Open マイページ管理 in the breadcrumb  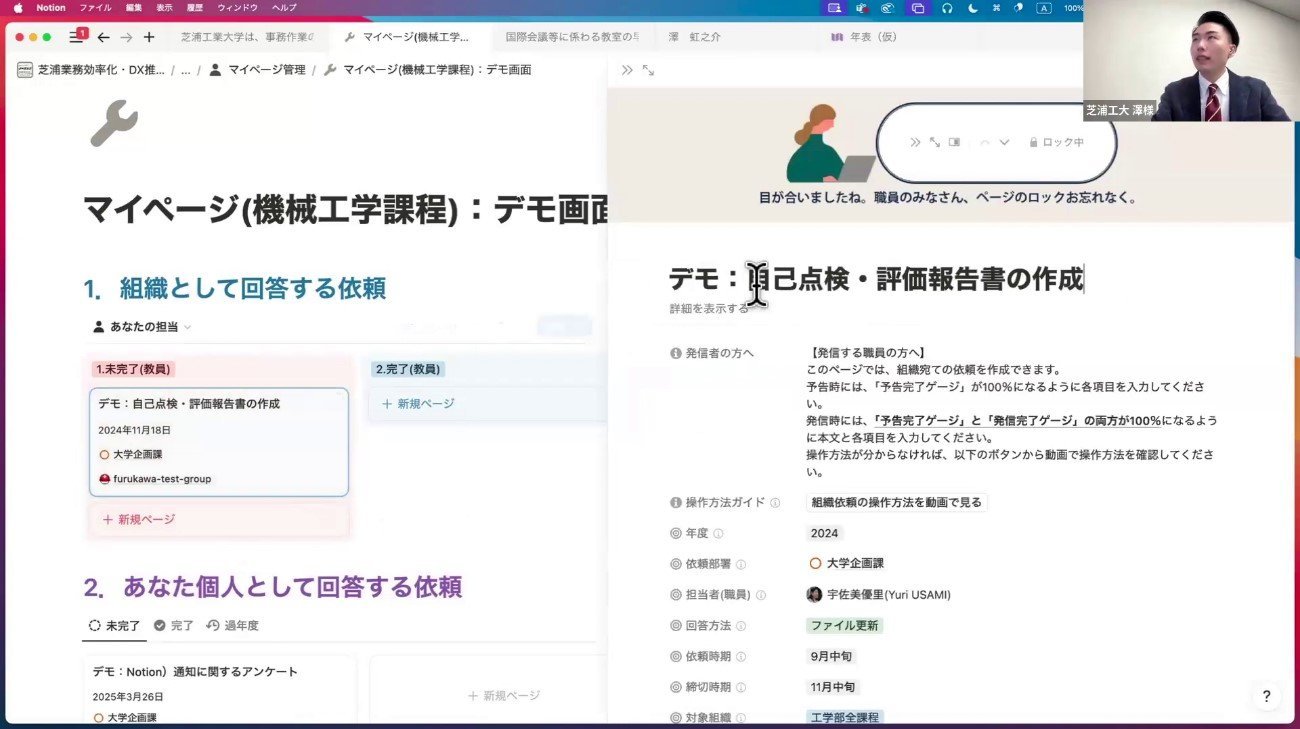[x=256, y=70]
